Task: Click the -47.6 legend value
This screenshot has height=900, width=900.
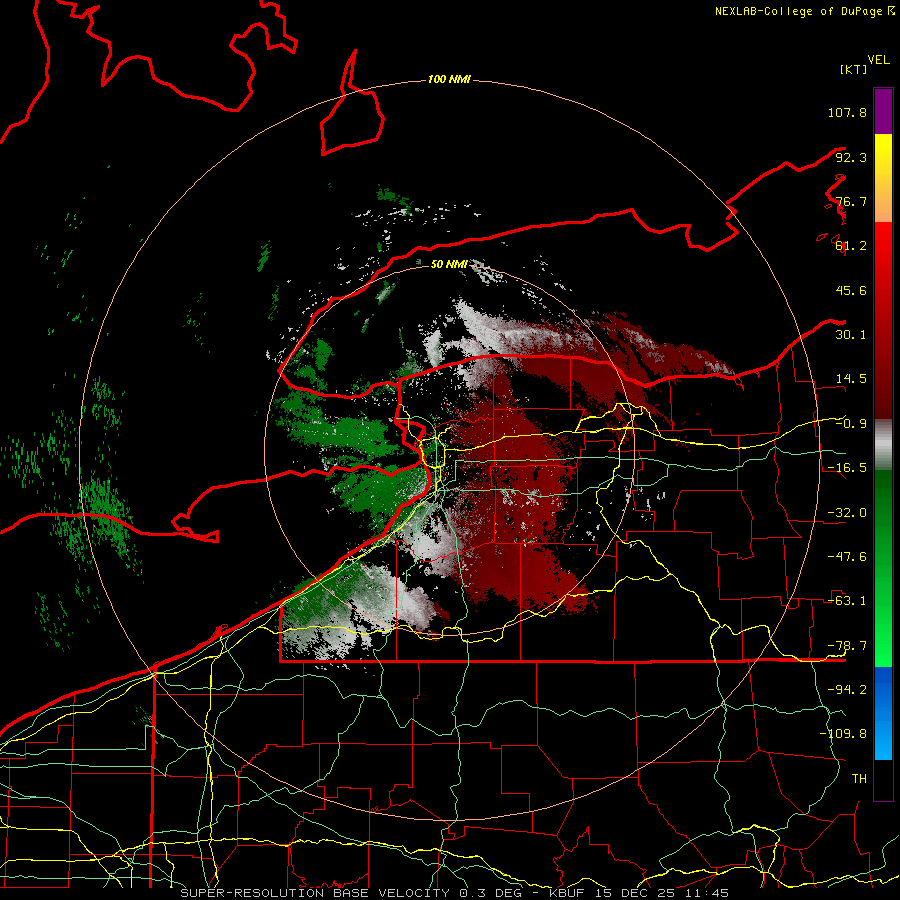Action: coord(847,557)
